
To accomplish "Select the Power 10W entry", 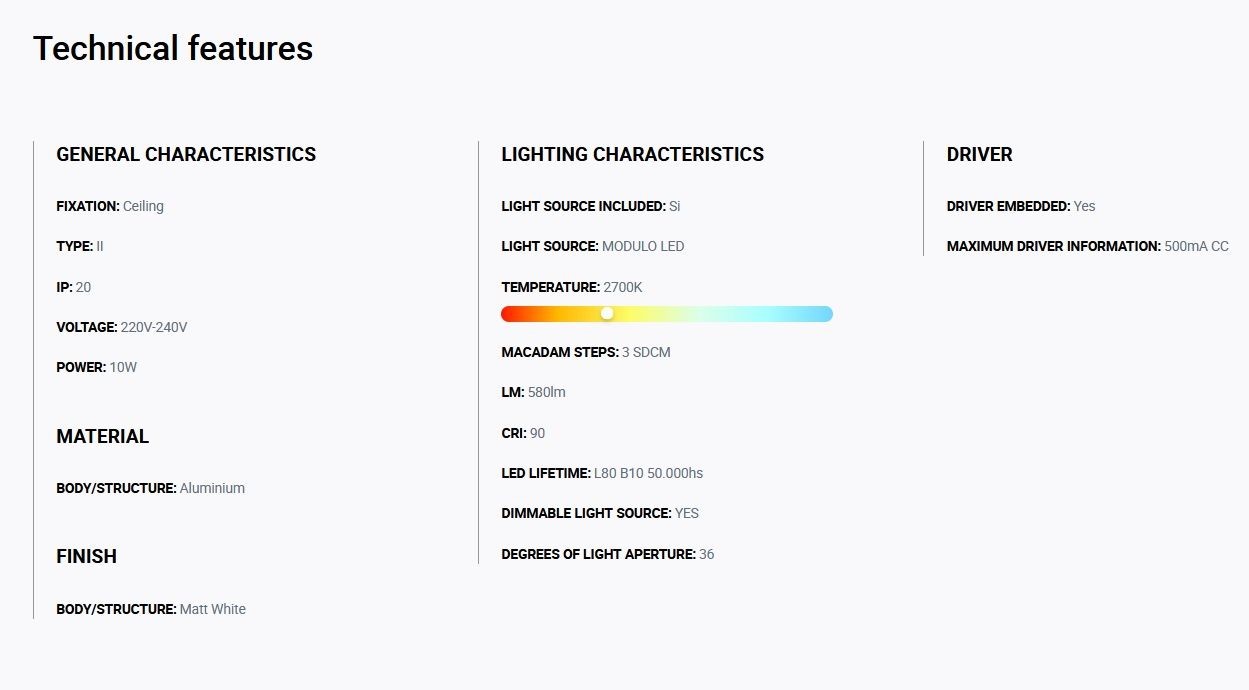I will tap(96, 367).
